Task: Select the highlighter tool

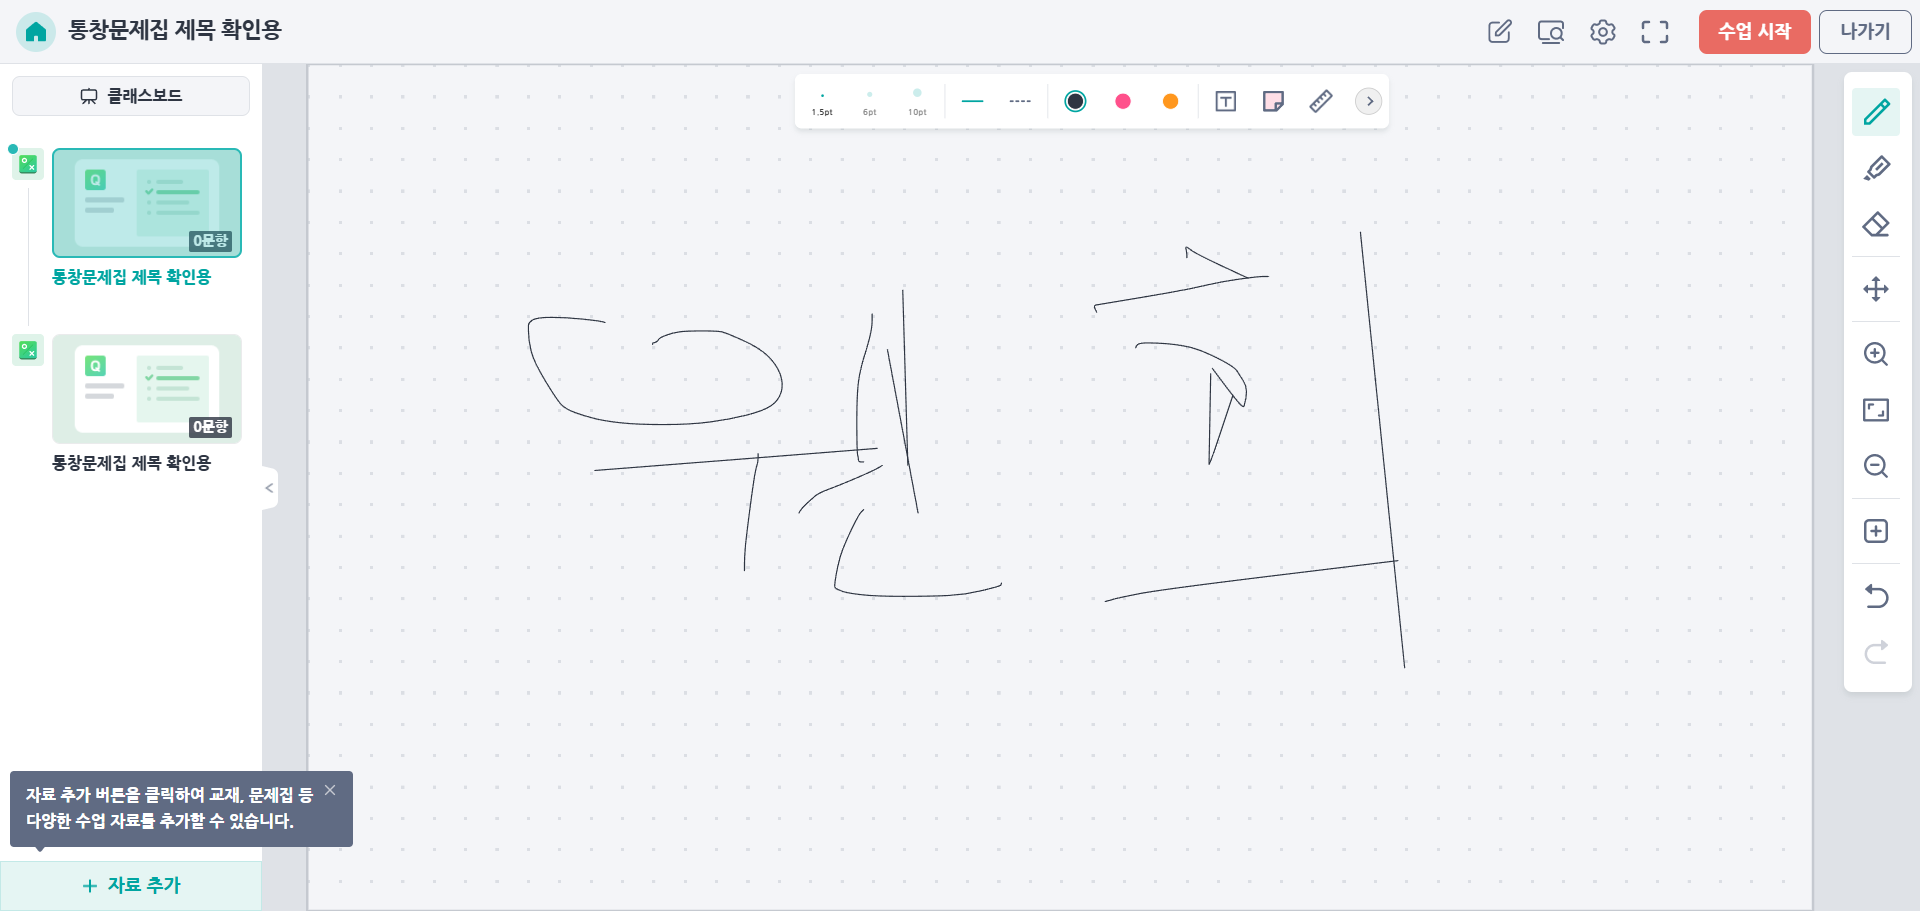Action: coord(1876,168)
